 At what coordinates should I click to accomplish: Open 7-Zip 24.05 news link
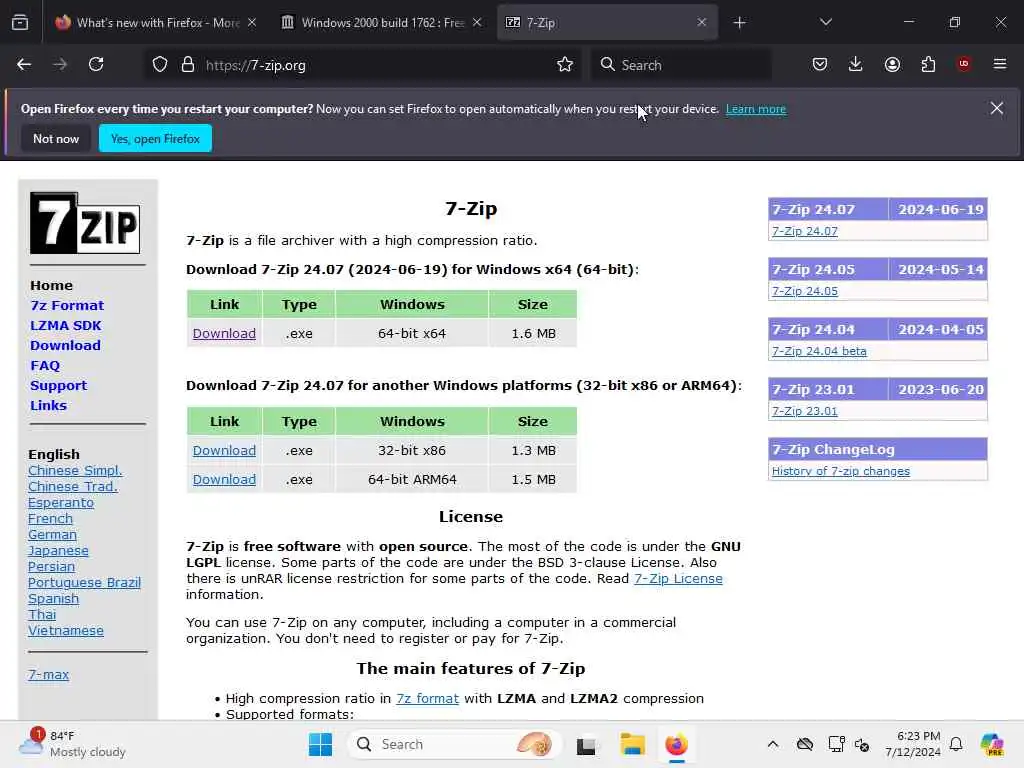[805, 291]
